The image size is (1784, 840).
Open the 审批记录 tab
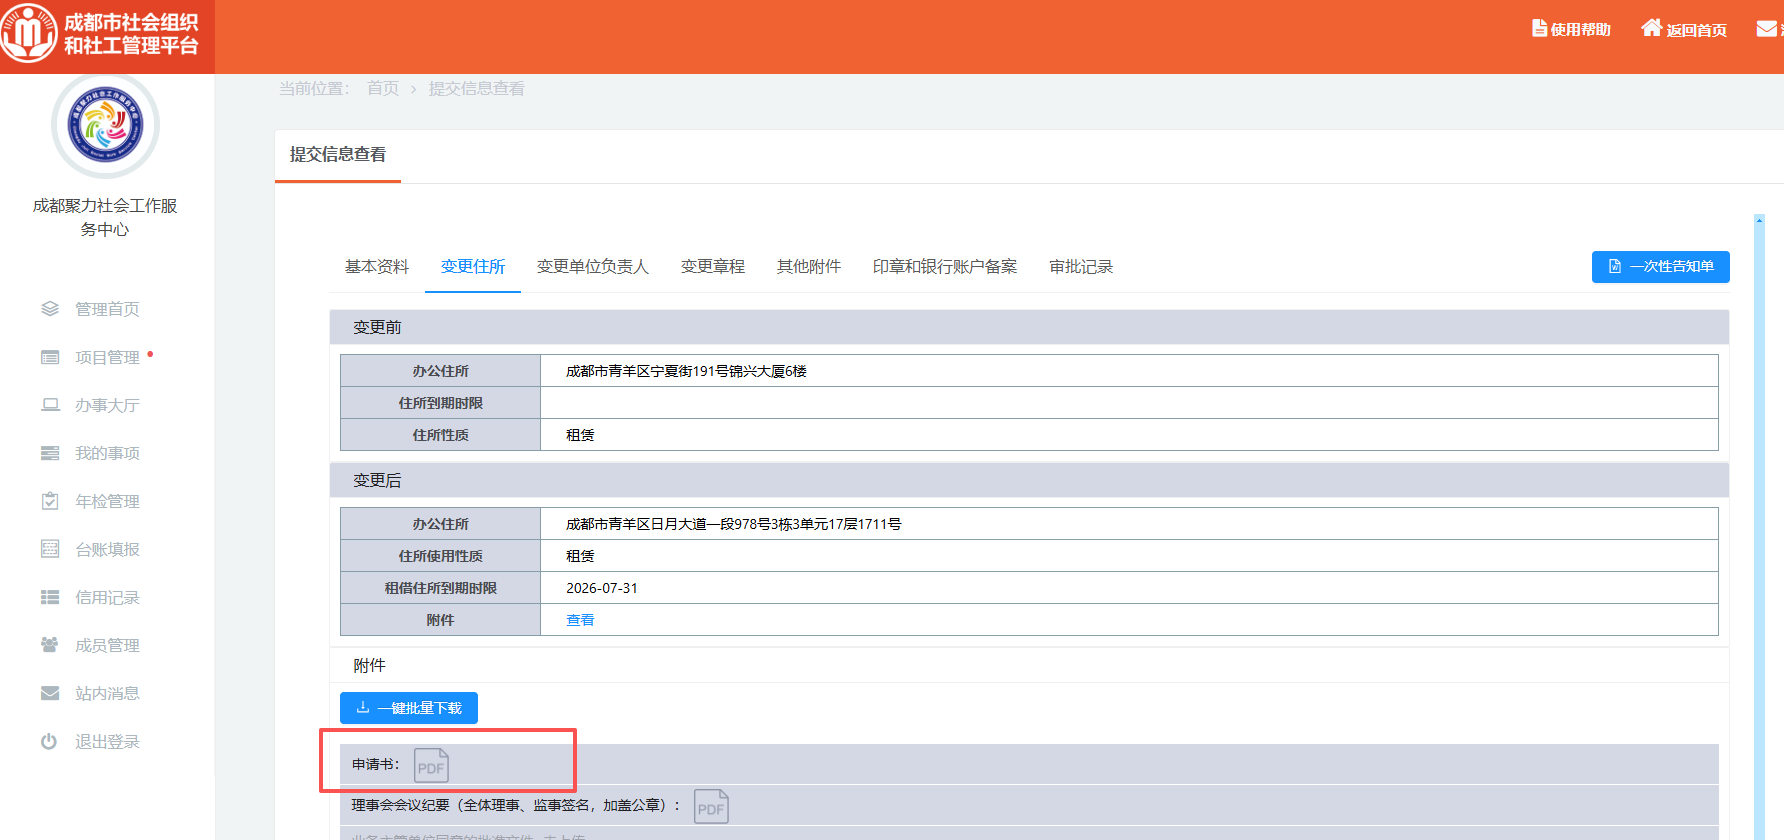(x=1080, y=267)
